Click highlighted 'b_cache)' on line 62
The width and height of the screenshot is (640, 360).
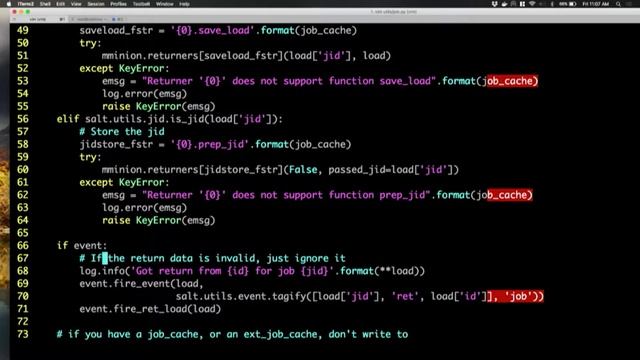point(510,195)
